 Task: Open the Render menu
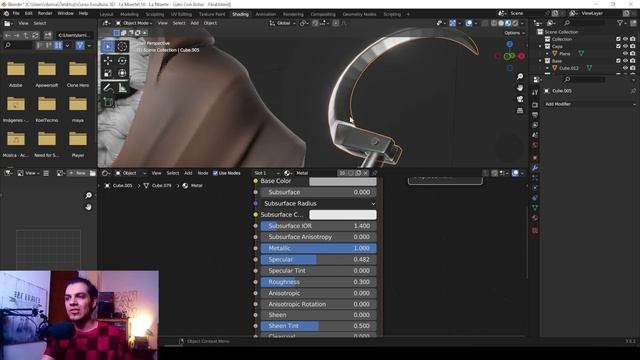[45, 13]
